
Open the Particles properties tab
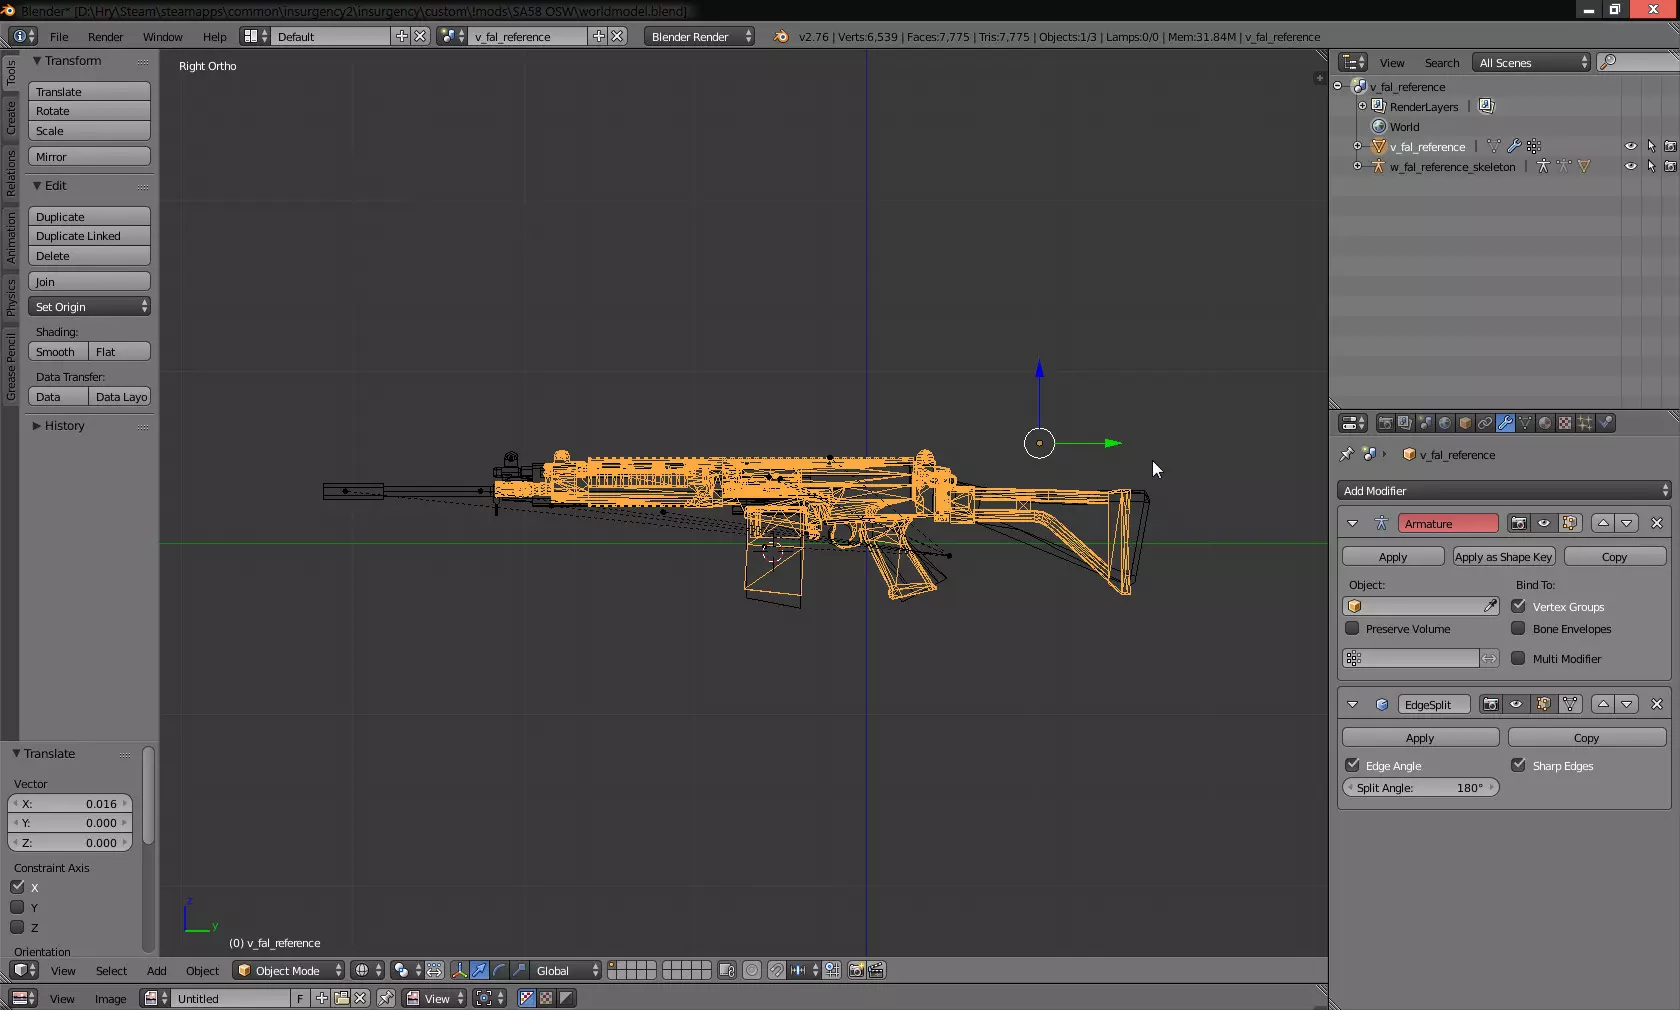click(1585, 423)
